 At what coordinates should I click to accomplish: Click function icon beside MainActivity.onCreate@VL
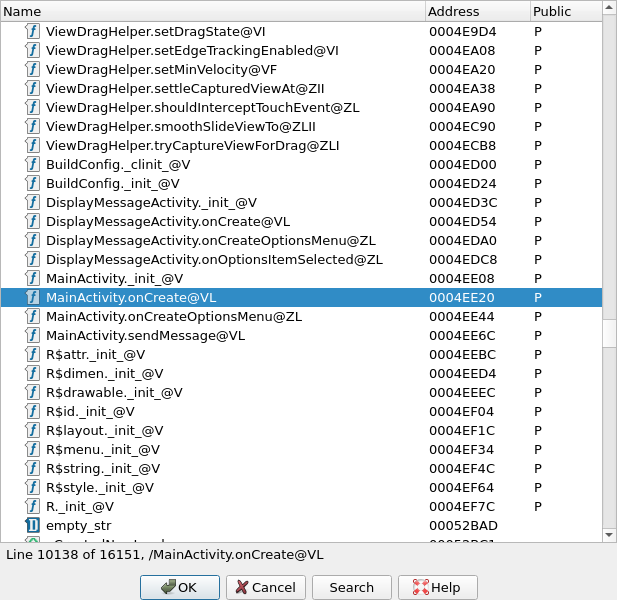point(32,298)
